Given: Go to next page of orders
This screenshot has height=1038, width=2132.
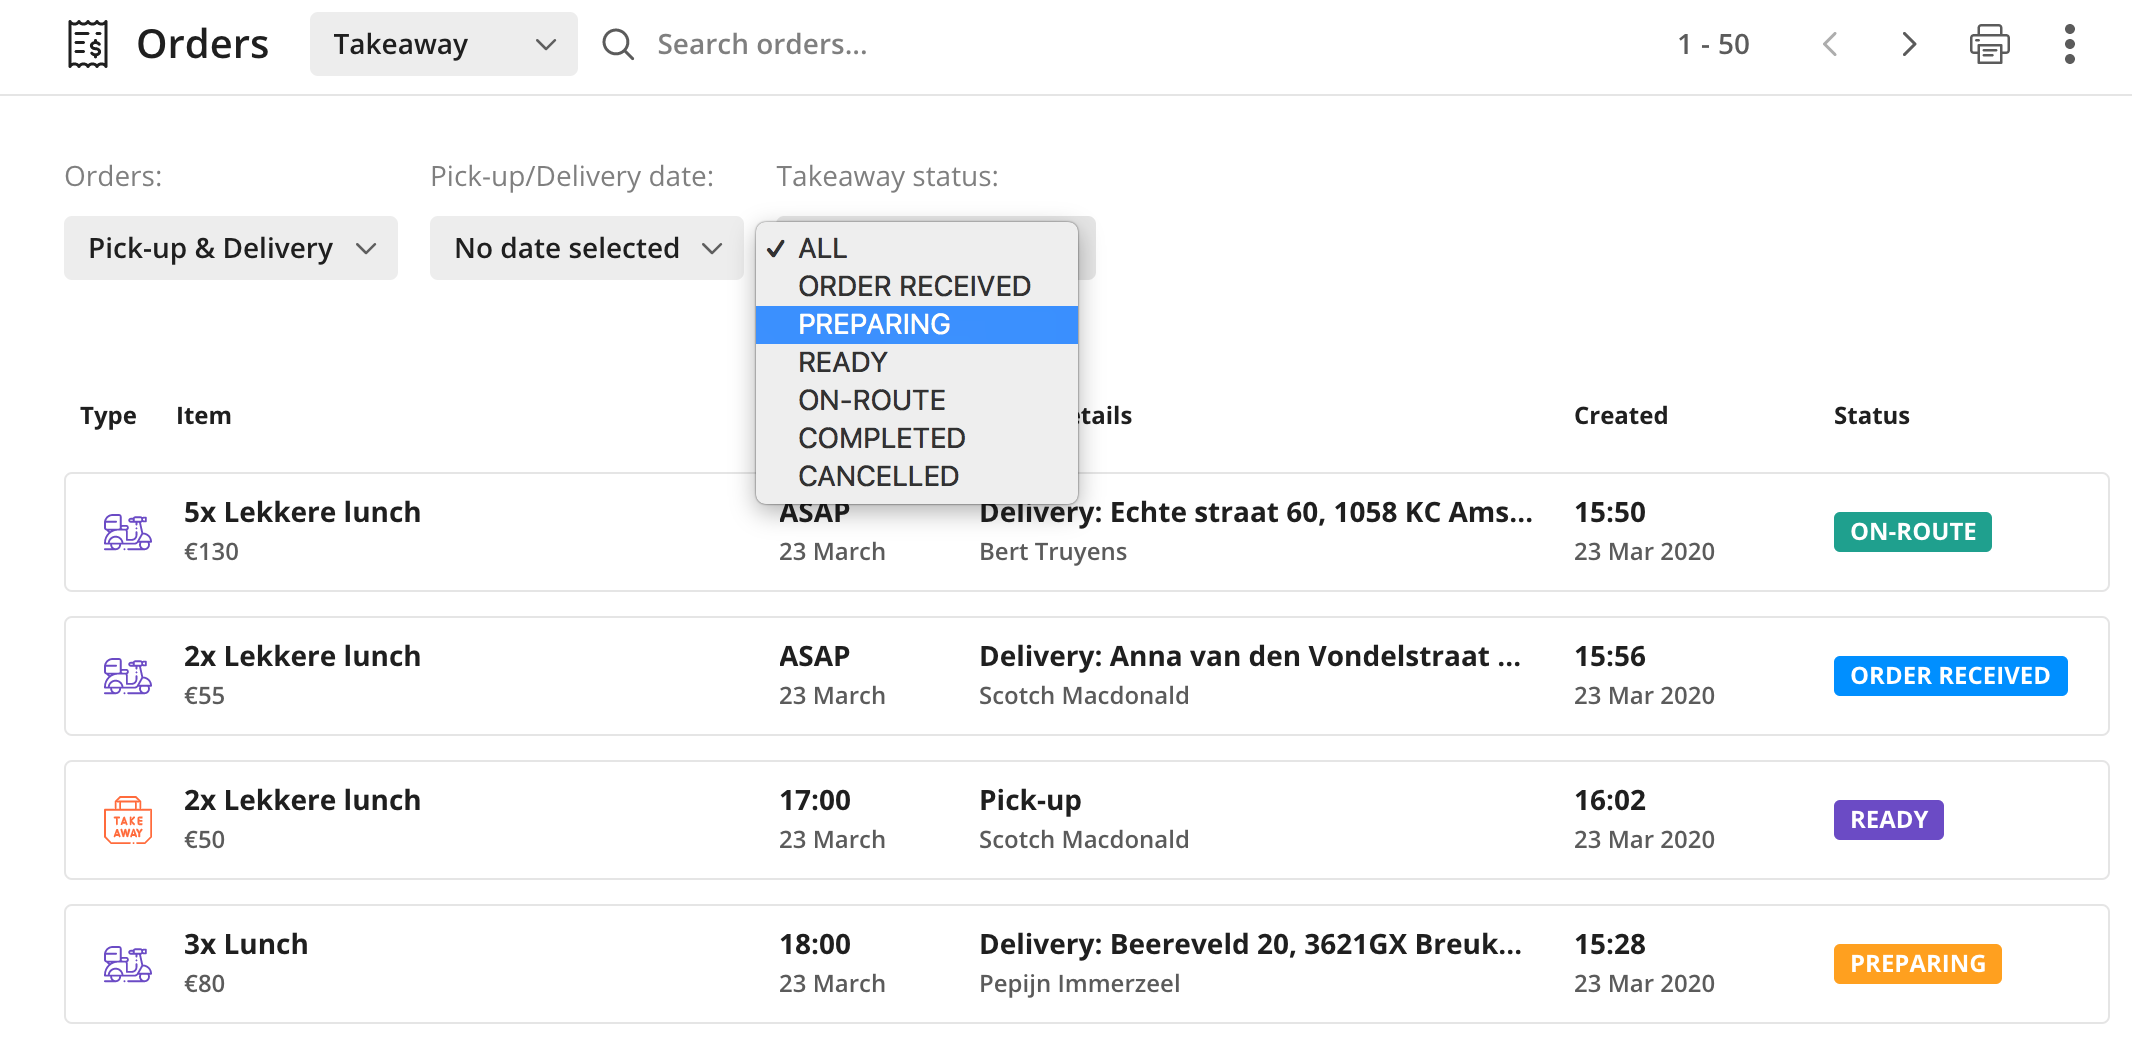Looking at the screenshot, I should tap(1908, 44).
